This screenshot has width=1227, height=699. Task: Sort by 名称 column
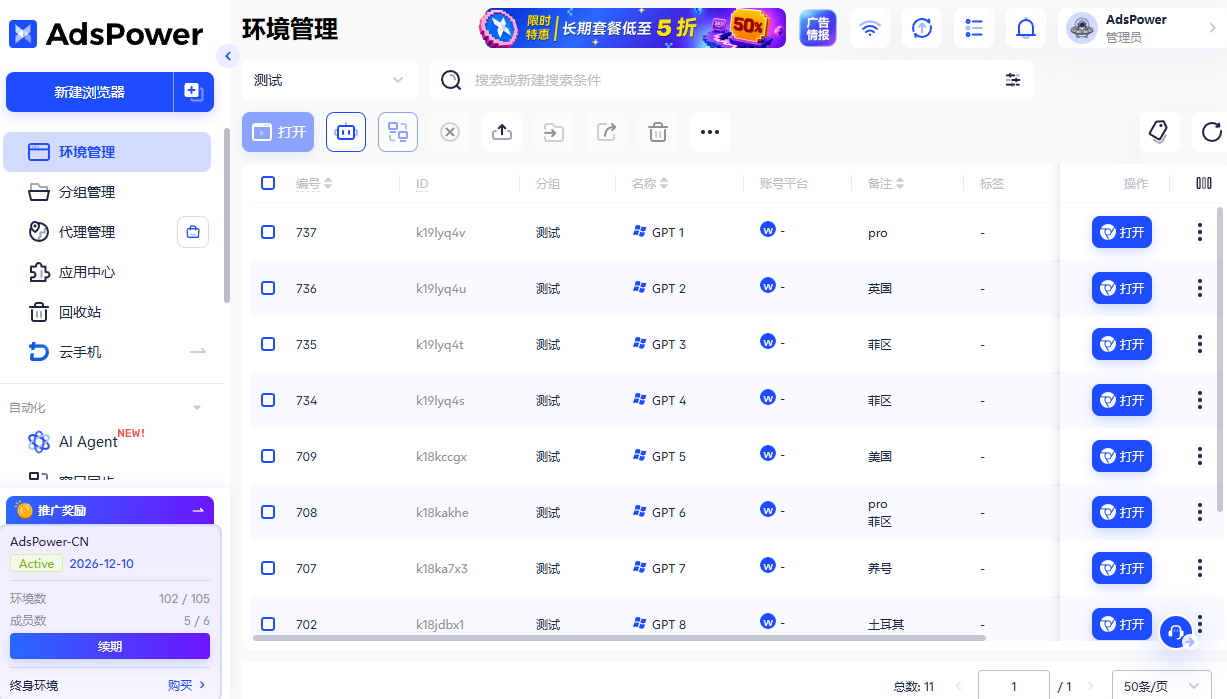[664, 184]
